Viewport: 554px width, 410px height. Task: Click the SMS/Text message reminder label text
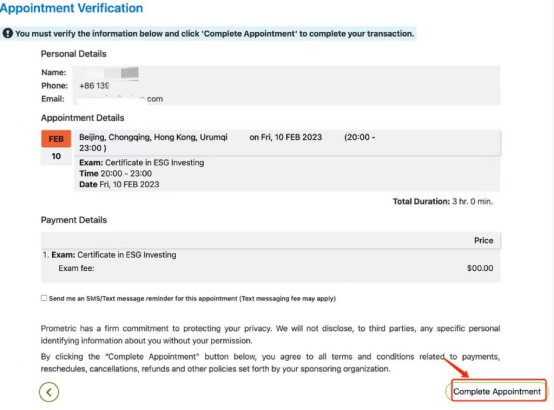[192, 299]
